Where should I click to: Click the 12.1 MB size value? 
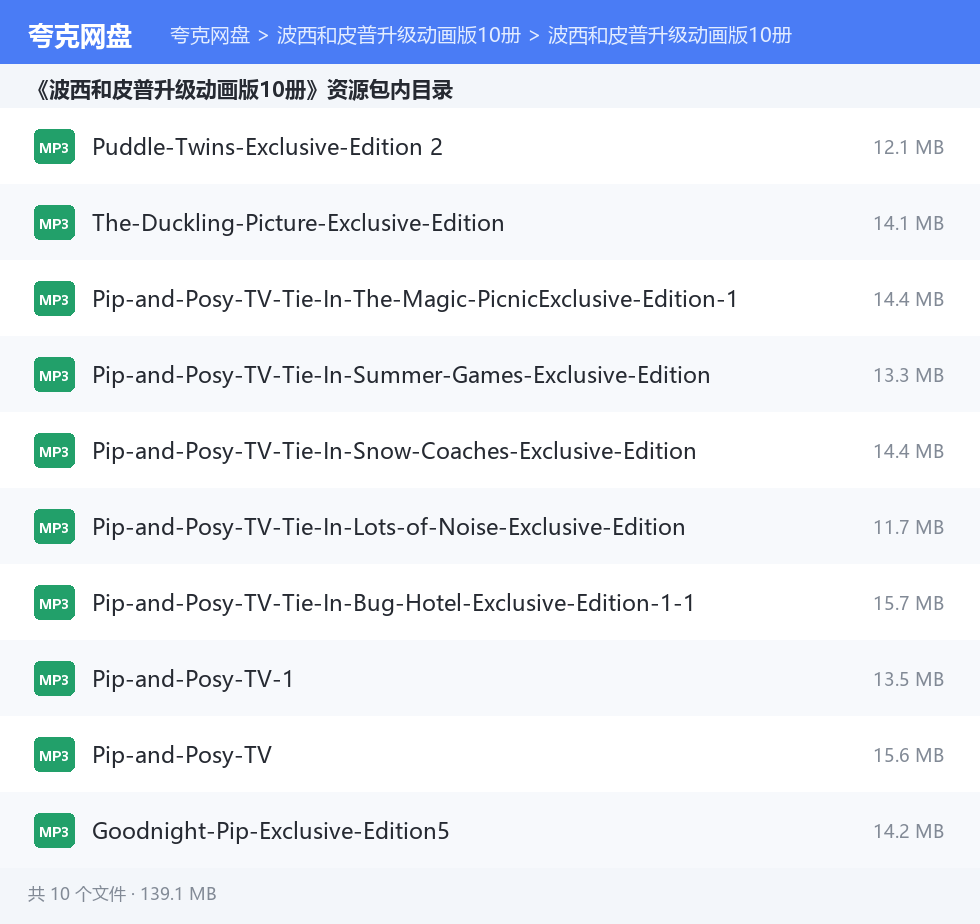tap(908, 148)
